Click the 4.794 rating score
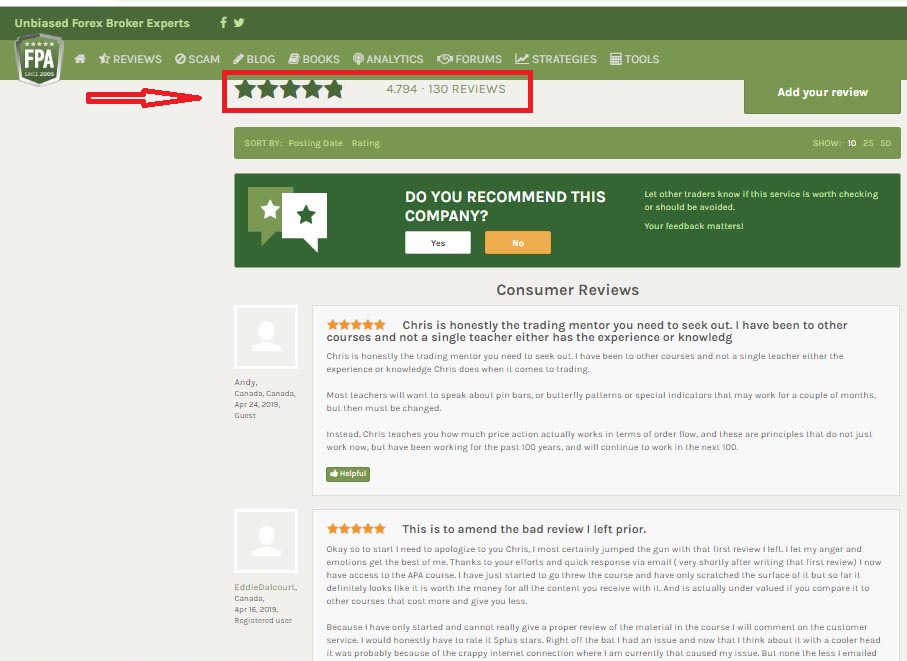907x661 pixels. (401, 89)
